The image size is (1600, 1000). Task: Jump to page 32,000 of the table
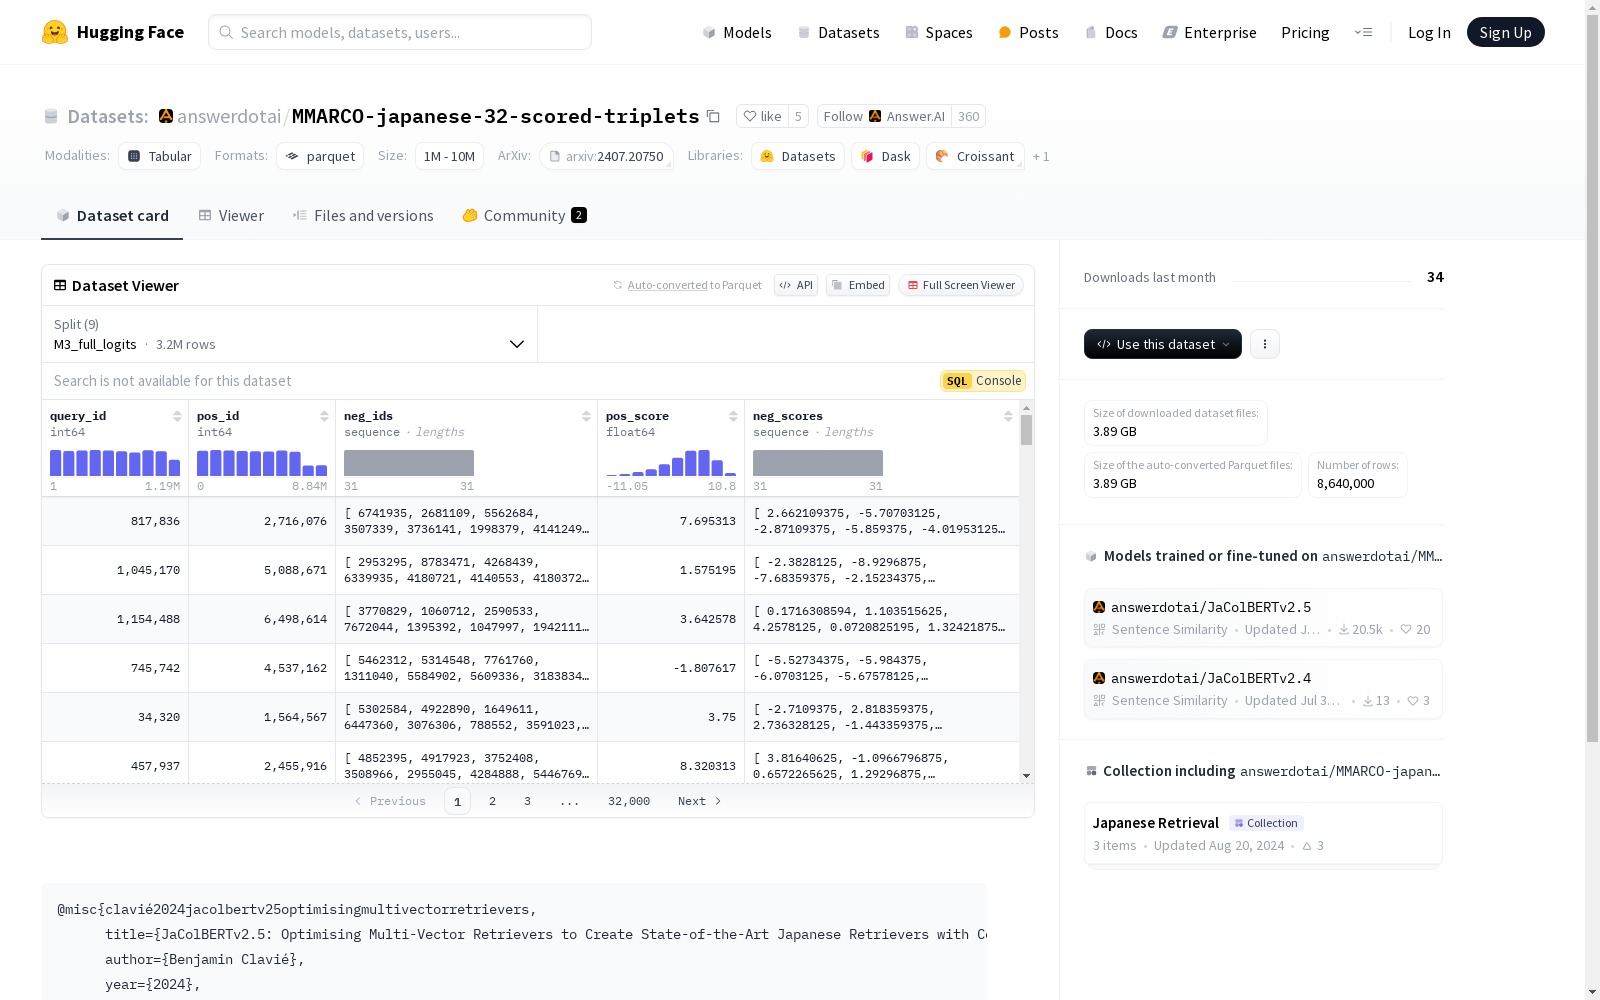[x=629, y=801]
